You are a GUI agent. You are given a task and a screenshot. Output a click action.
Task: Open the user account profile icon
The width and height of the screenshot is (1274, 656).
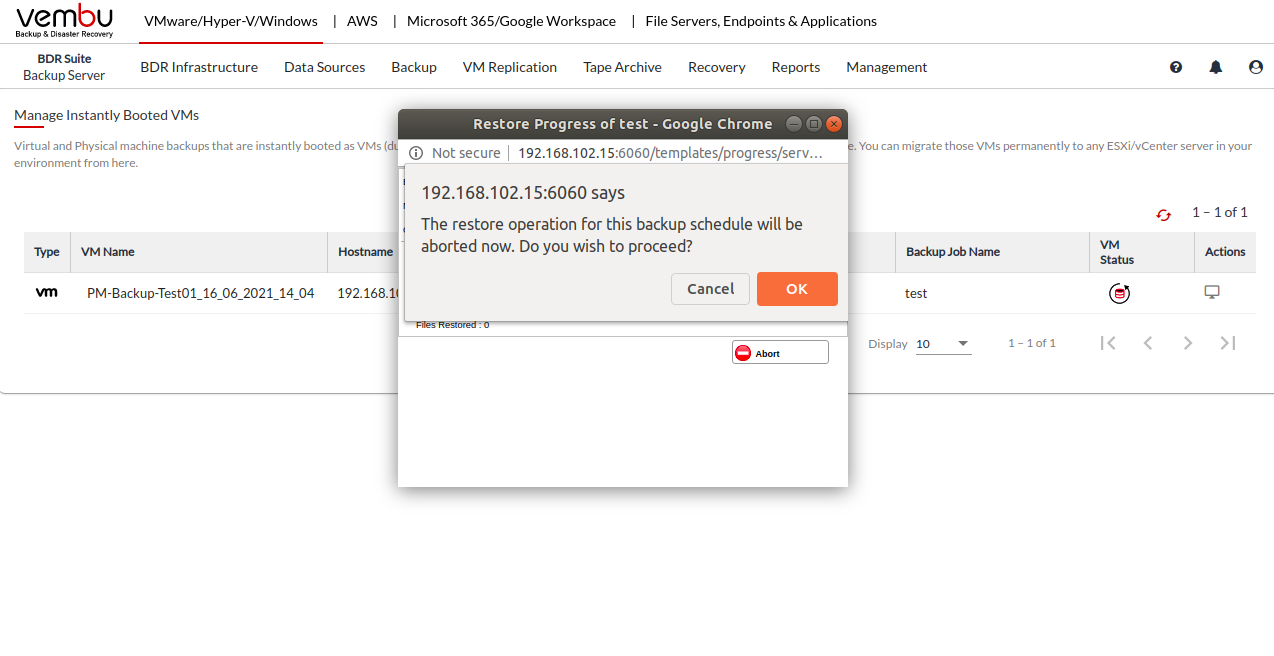1256,67
